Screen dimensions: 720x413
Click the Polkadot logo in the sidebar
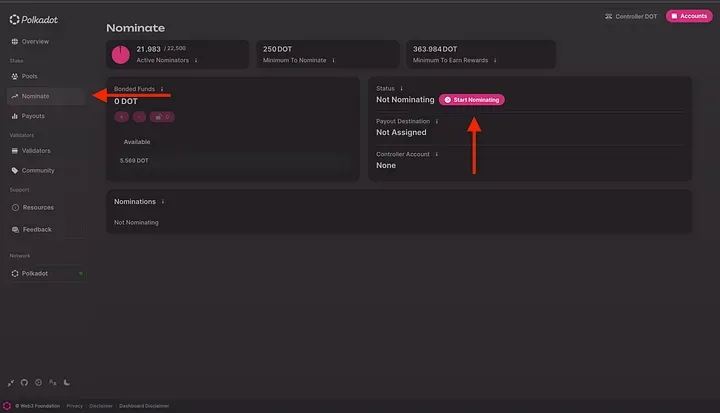[x=34, y=19]
